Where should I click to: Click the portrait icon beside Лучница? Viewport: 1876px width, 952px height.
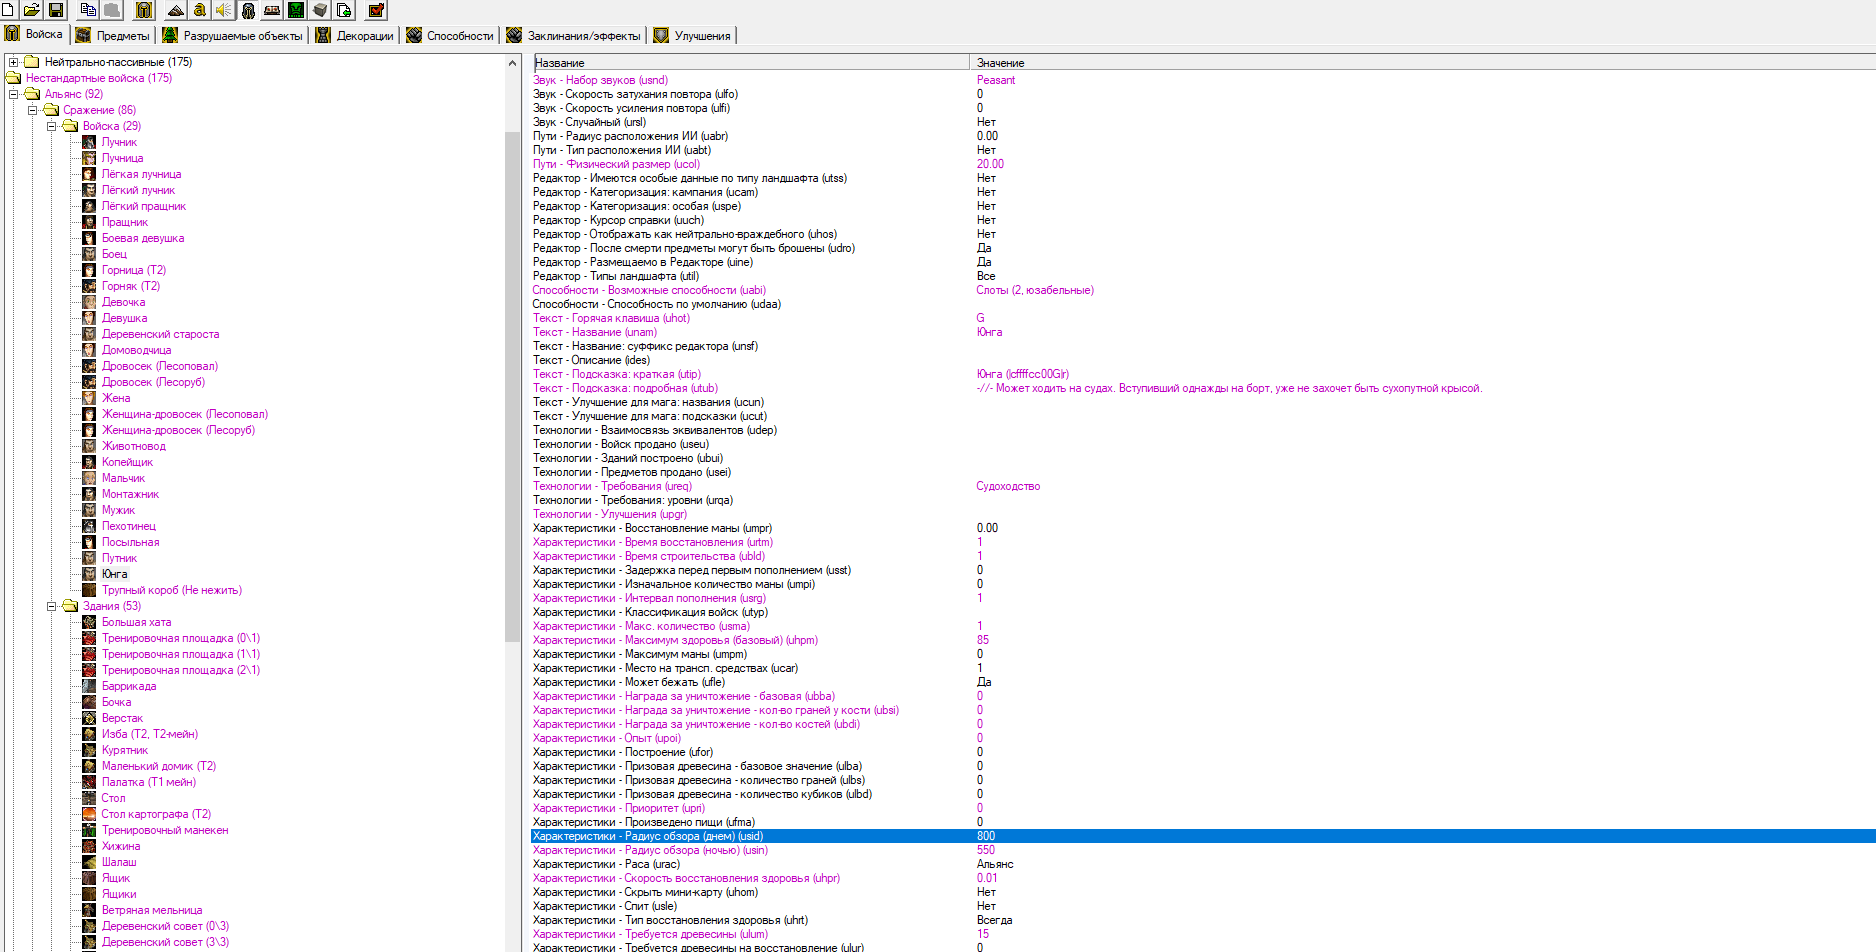coord(89,158)
